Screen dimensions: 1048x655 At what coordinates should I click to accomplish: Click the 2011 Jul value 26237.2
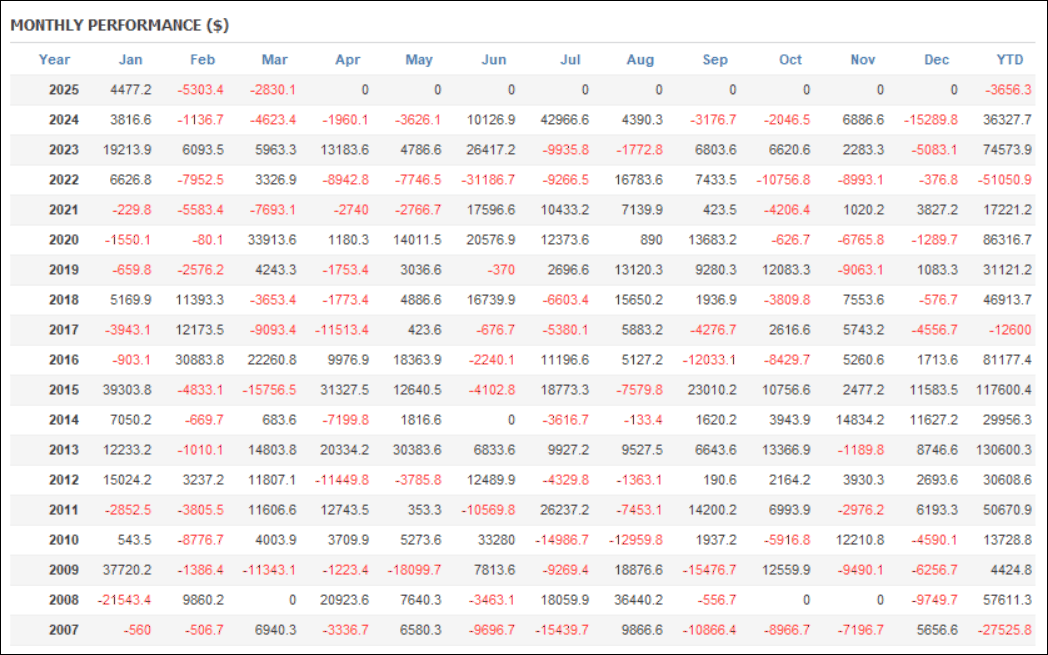click(565, 510)
